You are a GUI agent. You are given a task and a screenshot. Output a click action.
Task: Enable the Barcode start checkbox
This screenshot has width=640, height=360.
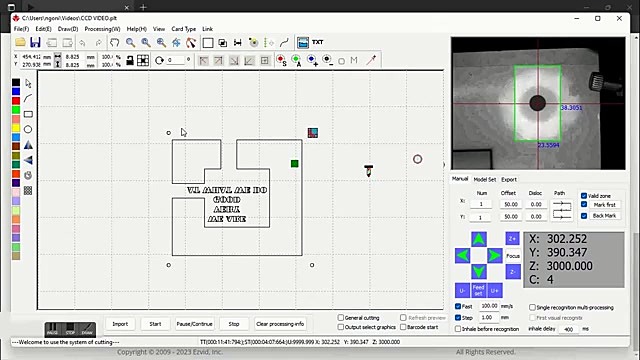click(x=403, y=327)
